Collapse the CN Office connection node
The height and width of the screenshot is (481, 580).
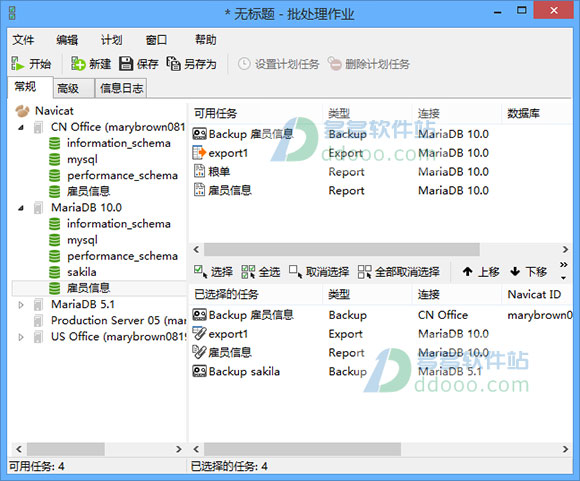click(21, 128)
